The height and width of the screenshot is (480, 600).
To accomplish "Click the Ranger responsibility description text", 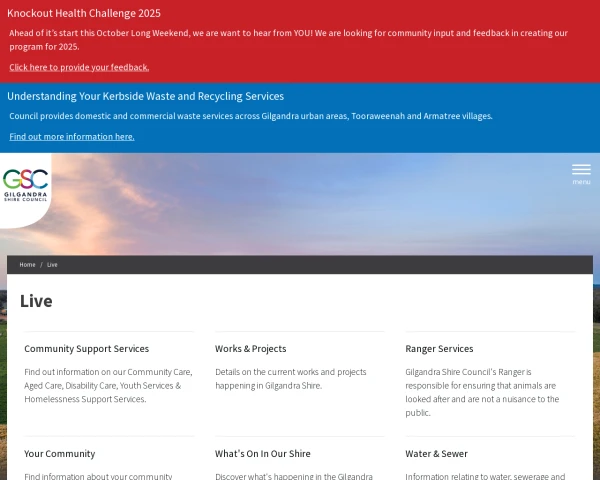I will [x=482, y=391].
